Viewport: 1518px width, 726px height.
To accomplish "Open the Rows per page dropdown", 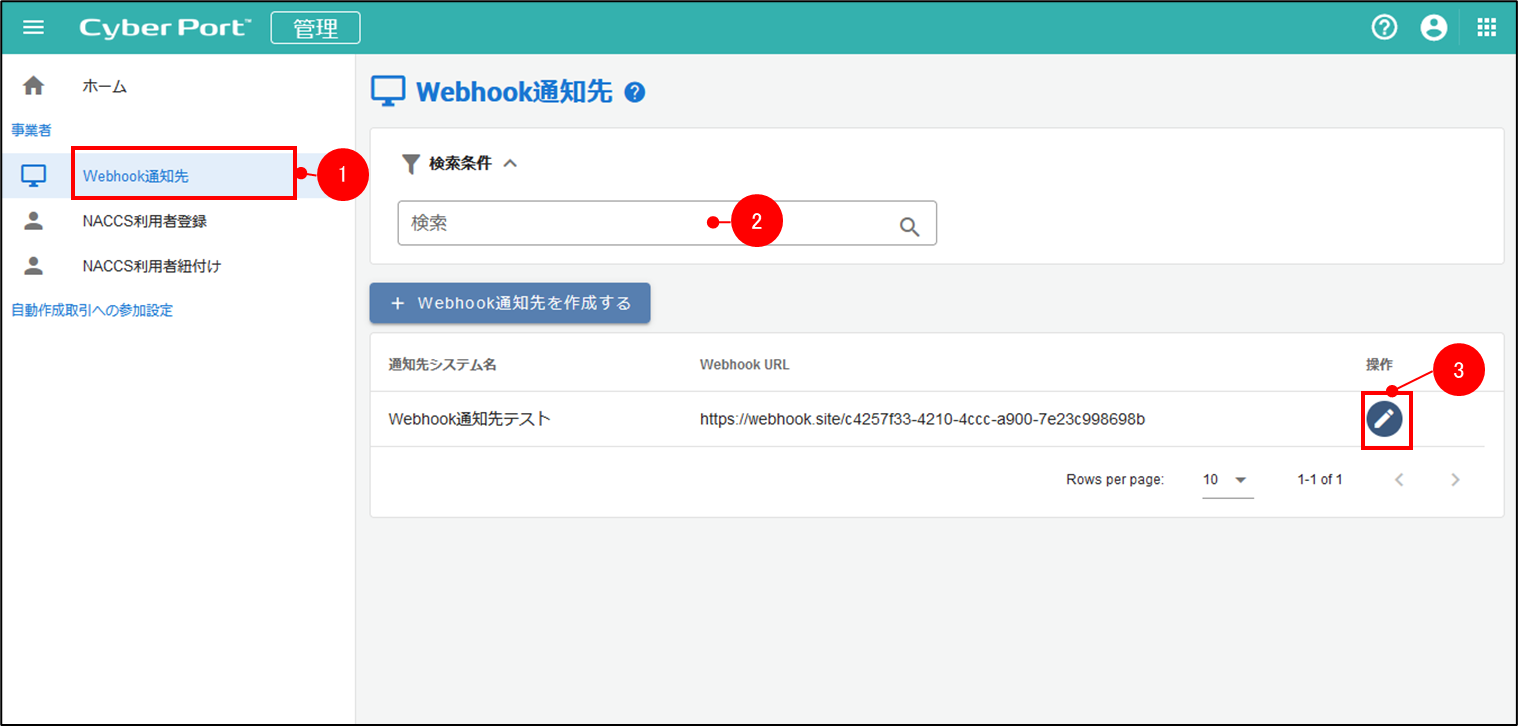I will [1227, 480].
